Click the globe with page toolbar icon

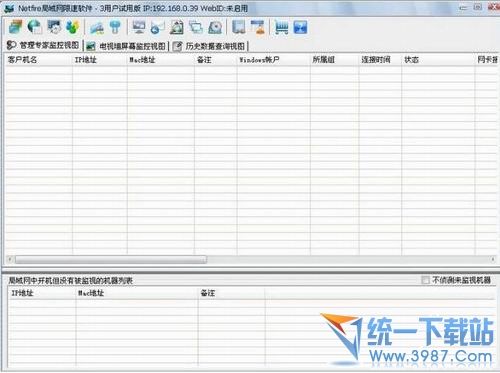34,27
